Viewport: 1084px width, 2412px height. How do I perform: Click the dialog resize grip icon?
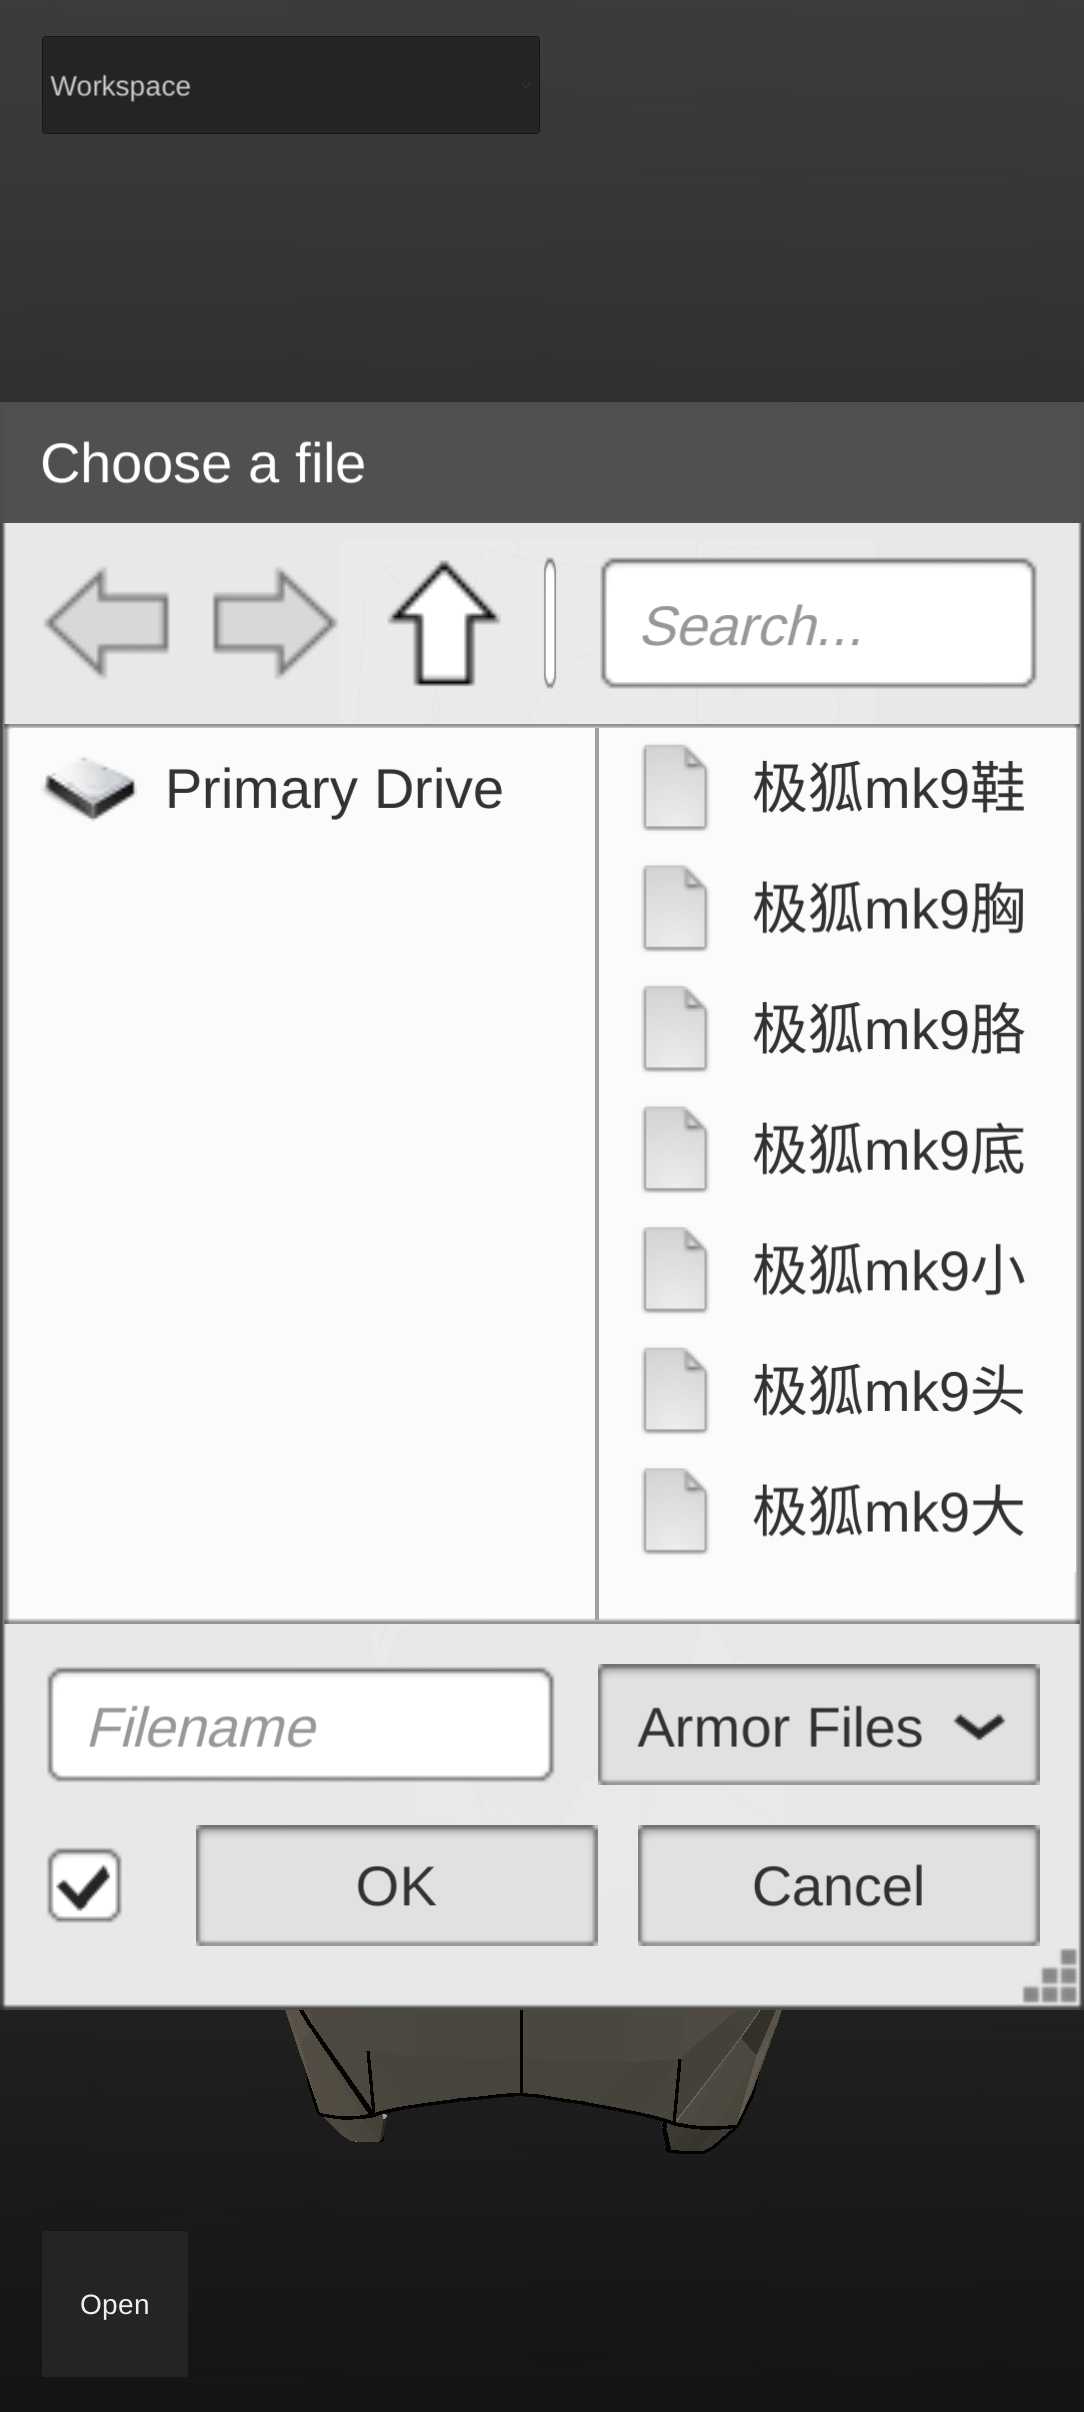click(1052, 1978)
